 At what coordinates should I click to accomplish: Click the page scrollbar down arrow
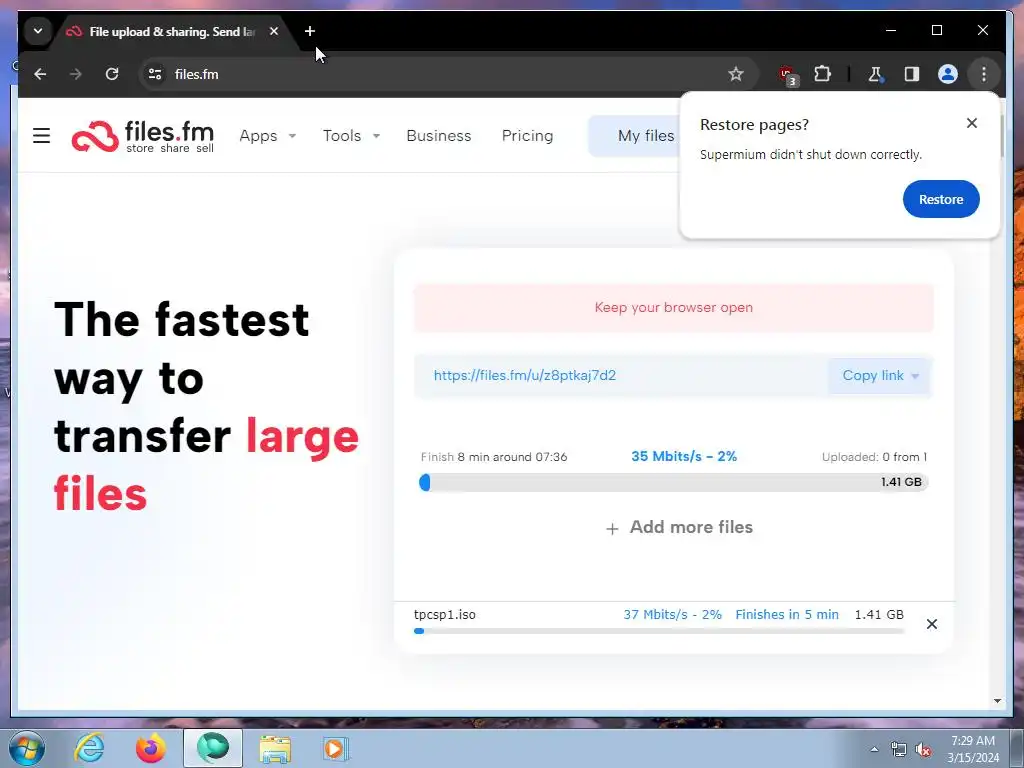[997, 701]
